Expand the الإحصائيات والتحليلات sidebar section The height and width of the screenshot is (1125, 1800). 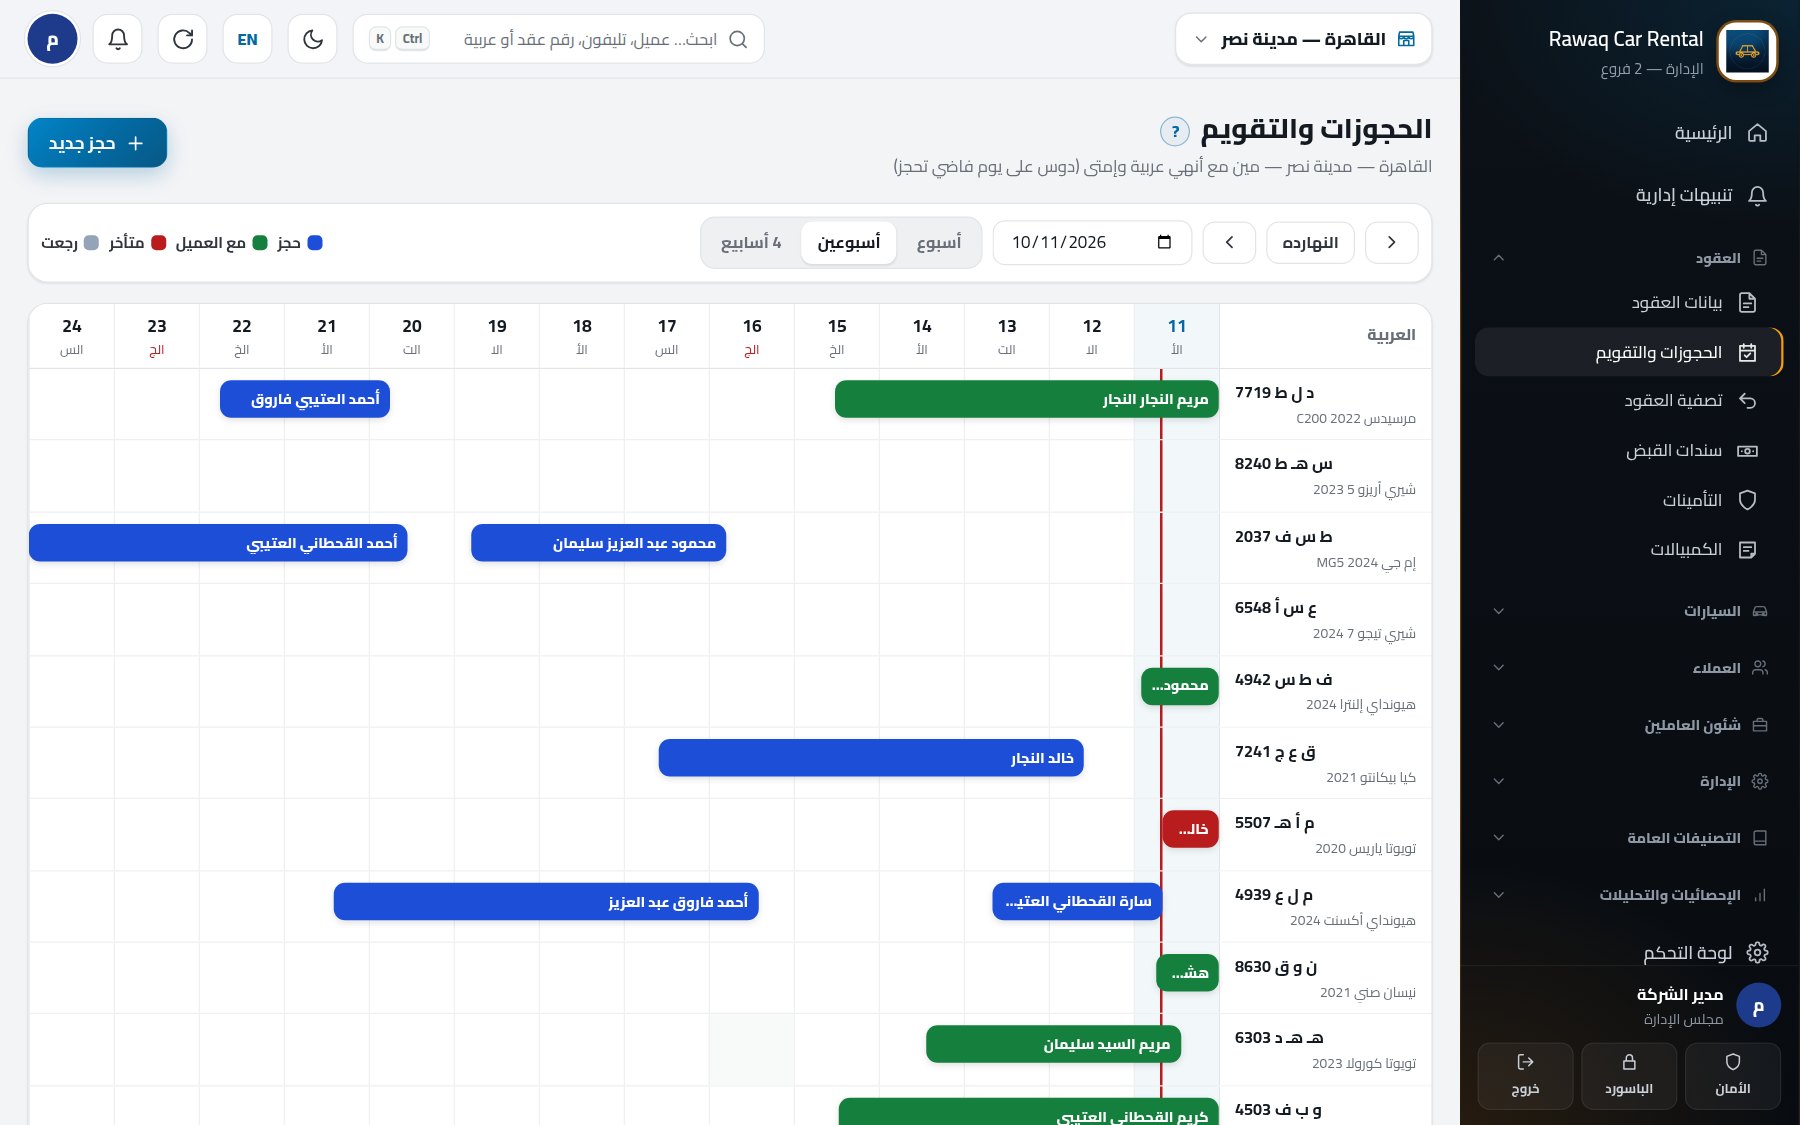(x=1629, y=895)
